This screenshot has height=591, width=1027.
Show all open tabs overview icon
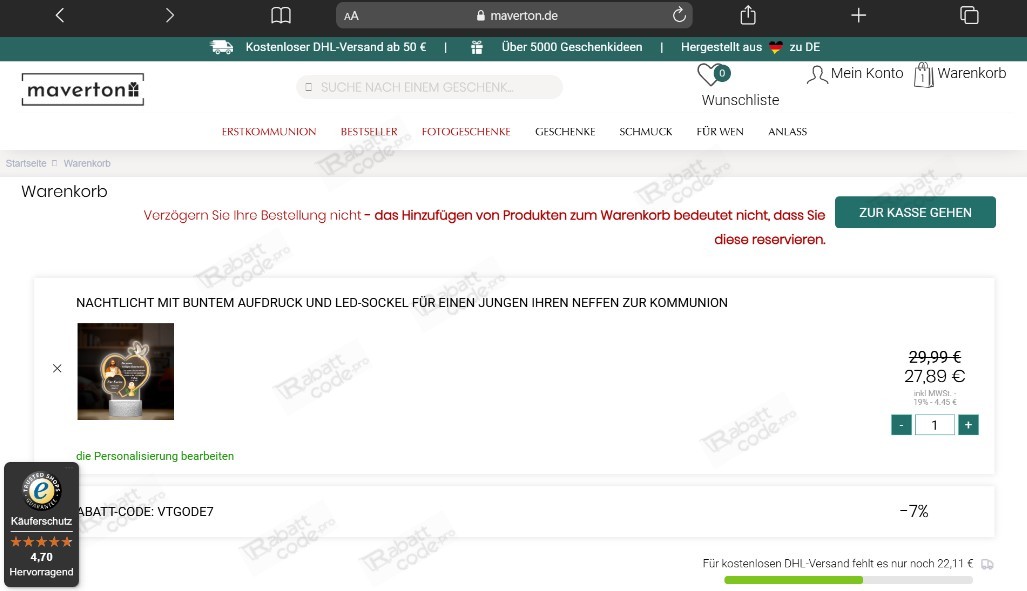pyautogui.click(x=969, y=15)
